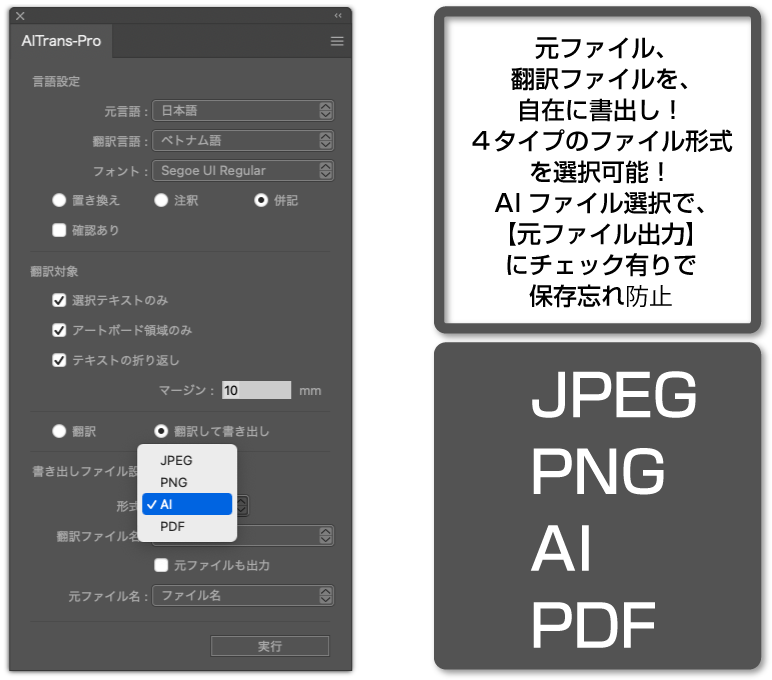Viewport: 772px width, 680px height.
Task: Choose PDF from the format menu
Action: click(187, 526)
